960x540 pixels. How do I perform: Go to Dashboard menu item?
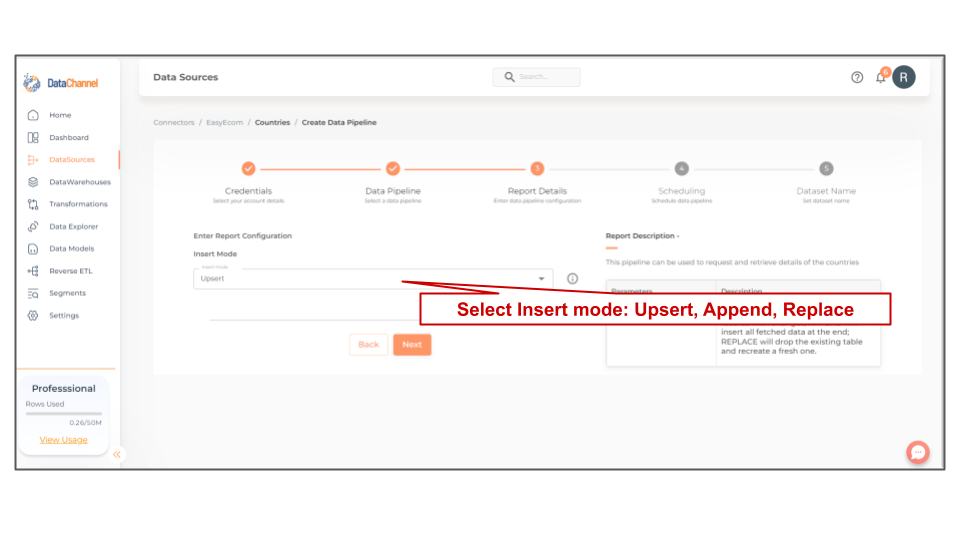(x=69, y=138)
